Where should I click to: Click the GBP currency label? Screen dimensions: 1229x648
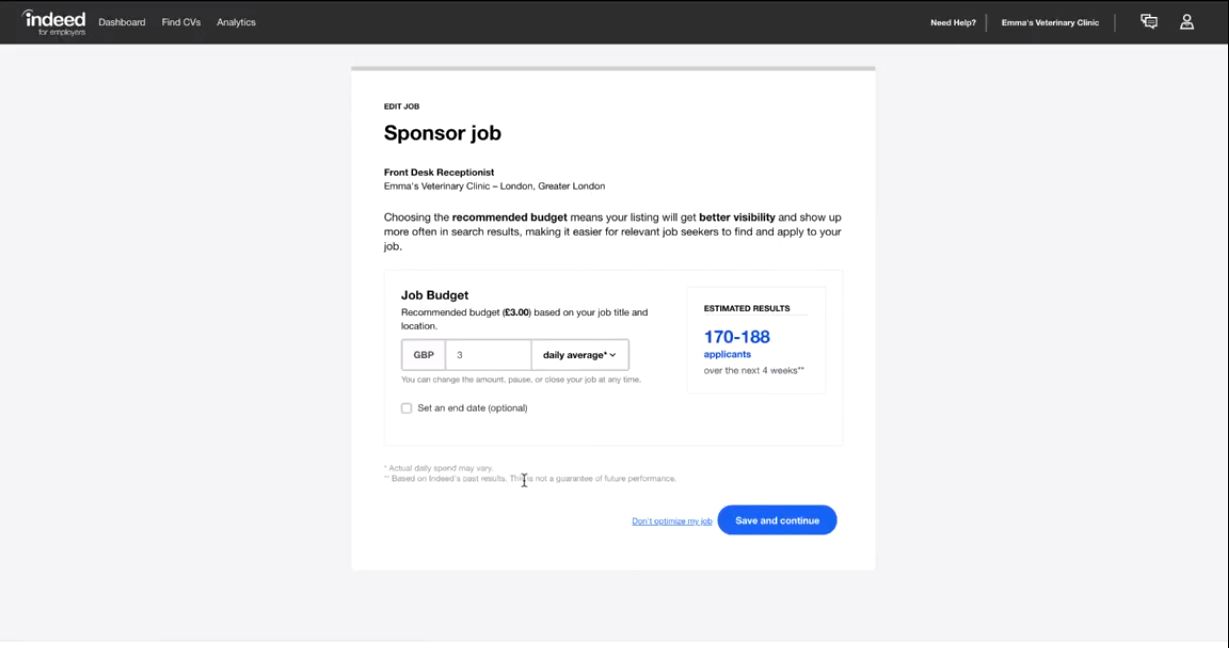(x=423, y=354)
